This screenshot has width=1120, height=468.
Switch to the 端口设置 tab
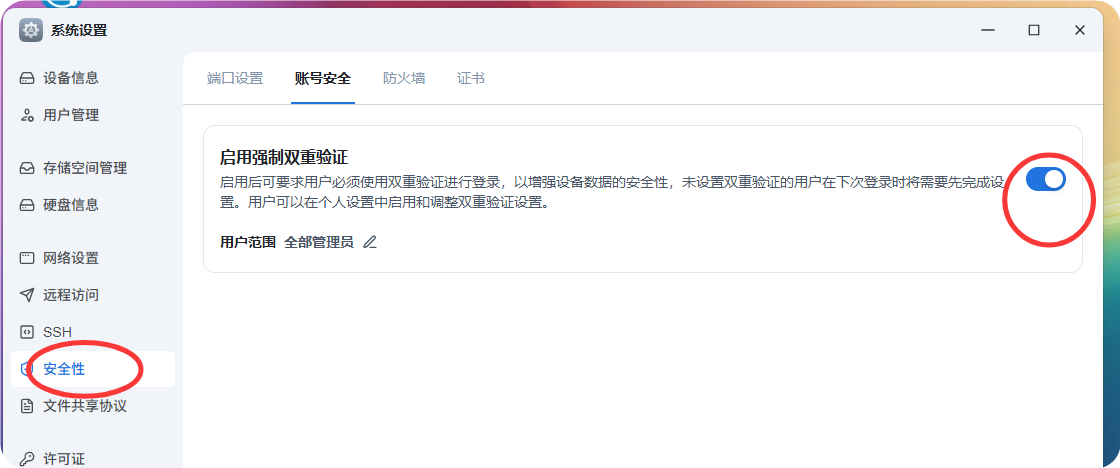click(235, 78)
